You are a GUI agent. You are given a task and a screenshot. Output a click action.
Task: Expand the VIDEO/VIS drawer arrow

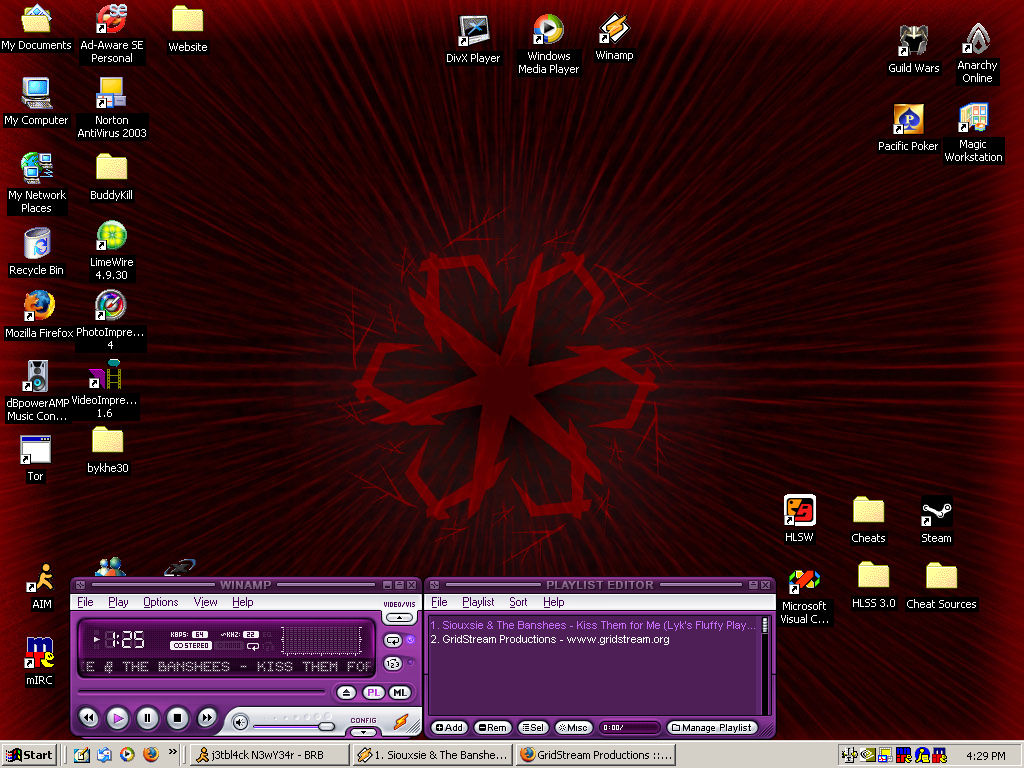pyautogui.click(x=399, y=617)
